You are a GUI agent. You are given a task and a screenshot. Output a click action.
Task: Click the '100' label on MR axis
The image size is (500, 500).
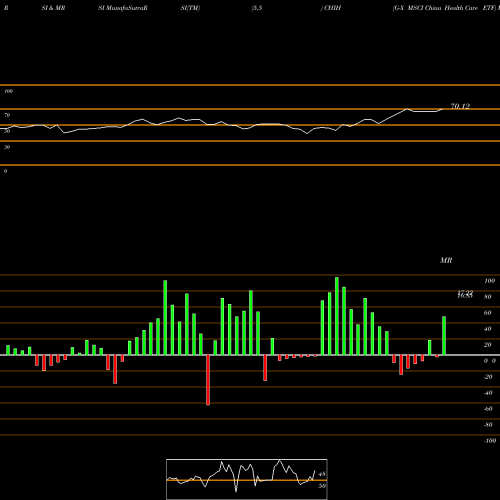point(489,281)
